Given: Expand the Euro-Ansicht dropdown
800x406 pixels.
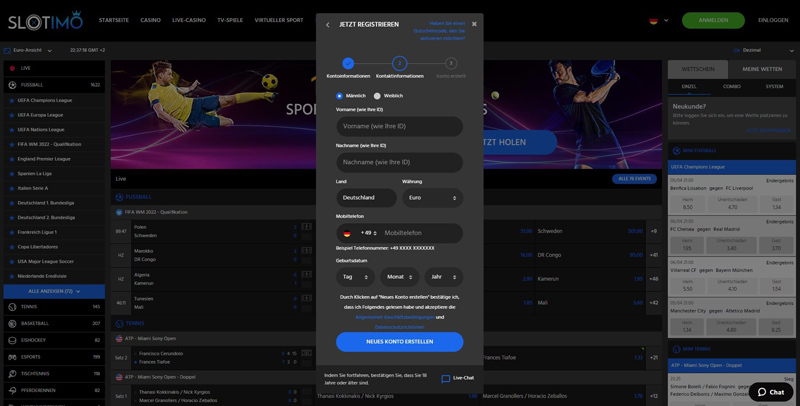Looking at the screenshot, I should 49,50.
